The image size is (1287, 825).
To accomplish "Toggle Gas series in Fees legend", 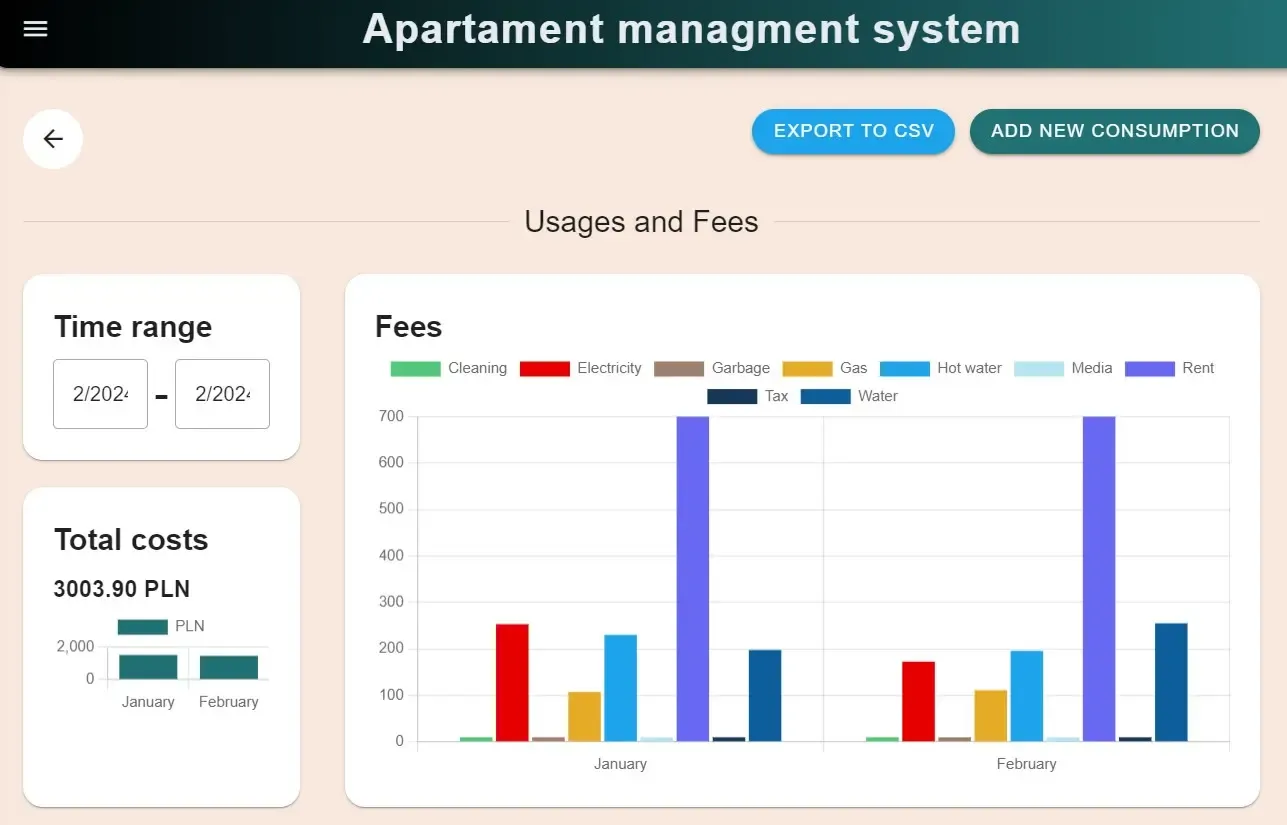I will pyautogui.click(x=825, y=368).
